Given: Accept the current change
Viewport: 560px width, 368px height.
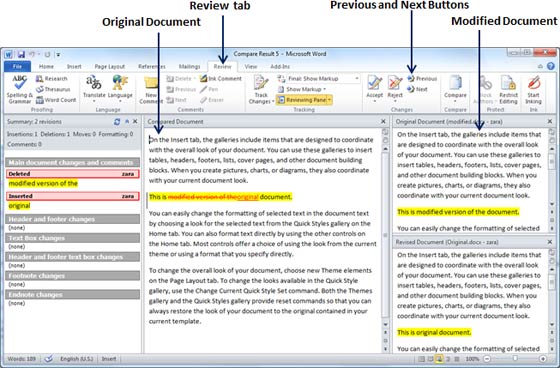Looking at the screenshot, I should [374, 89].
